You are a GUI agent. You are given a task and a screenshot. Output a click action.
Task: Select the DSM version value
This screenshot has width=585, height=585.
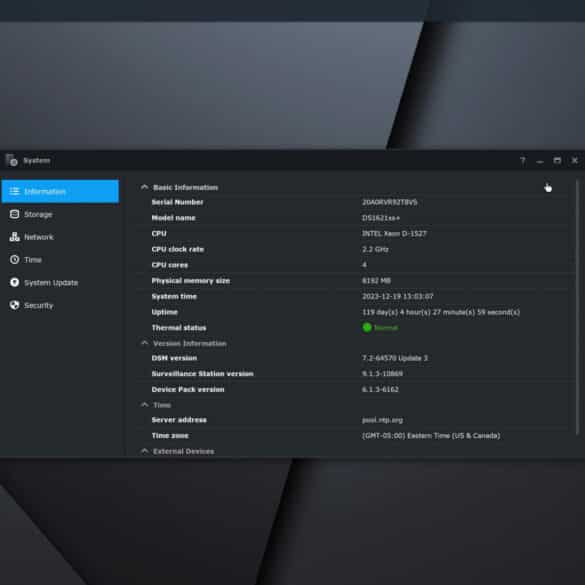(x=395, y=358)
